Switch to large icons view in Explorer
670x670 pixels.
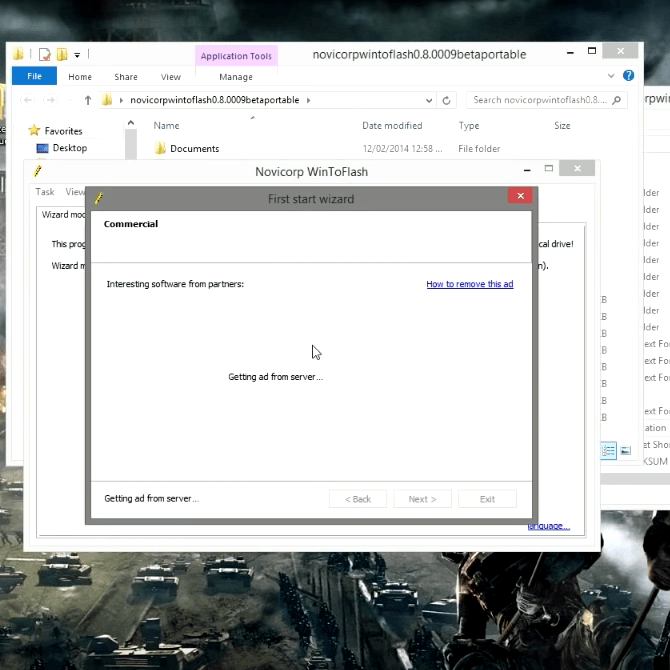(625, 451)
